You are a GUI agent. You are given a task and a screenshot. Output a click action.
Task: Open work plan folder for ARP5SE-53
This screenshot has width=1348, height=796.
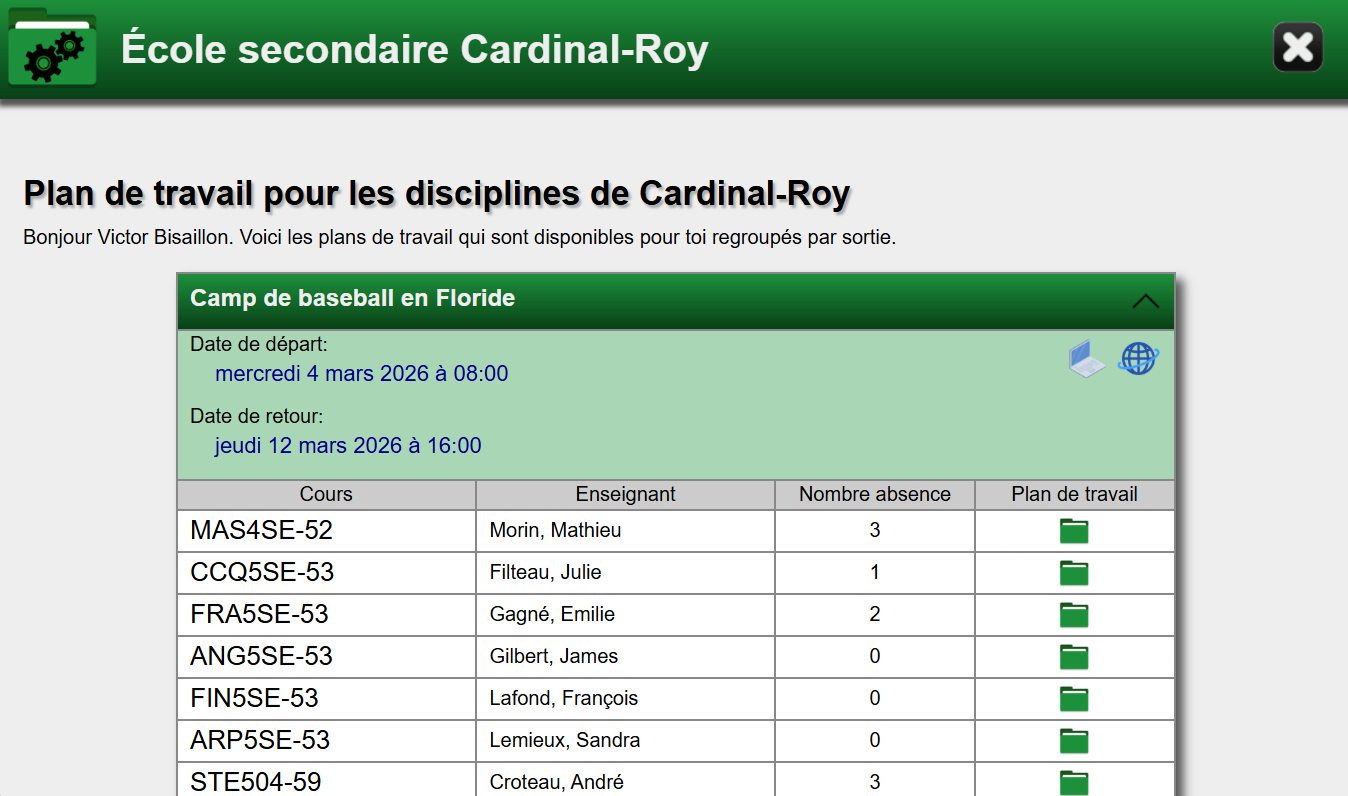[x=1074, y=741]
